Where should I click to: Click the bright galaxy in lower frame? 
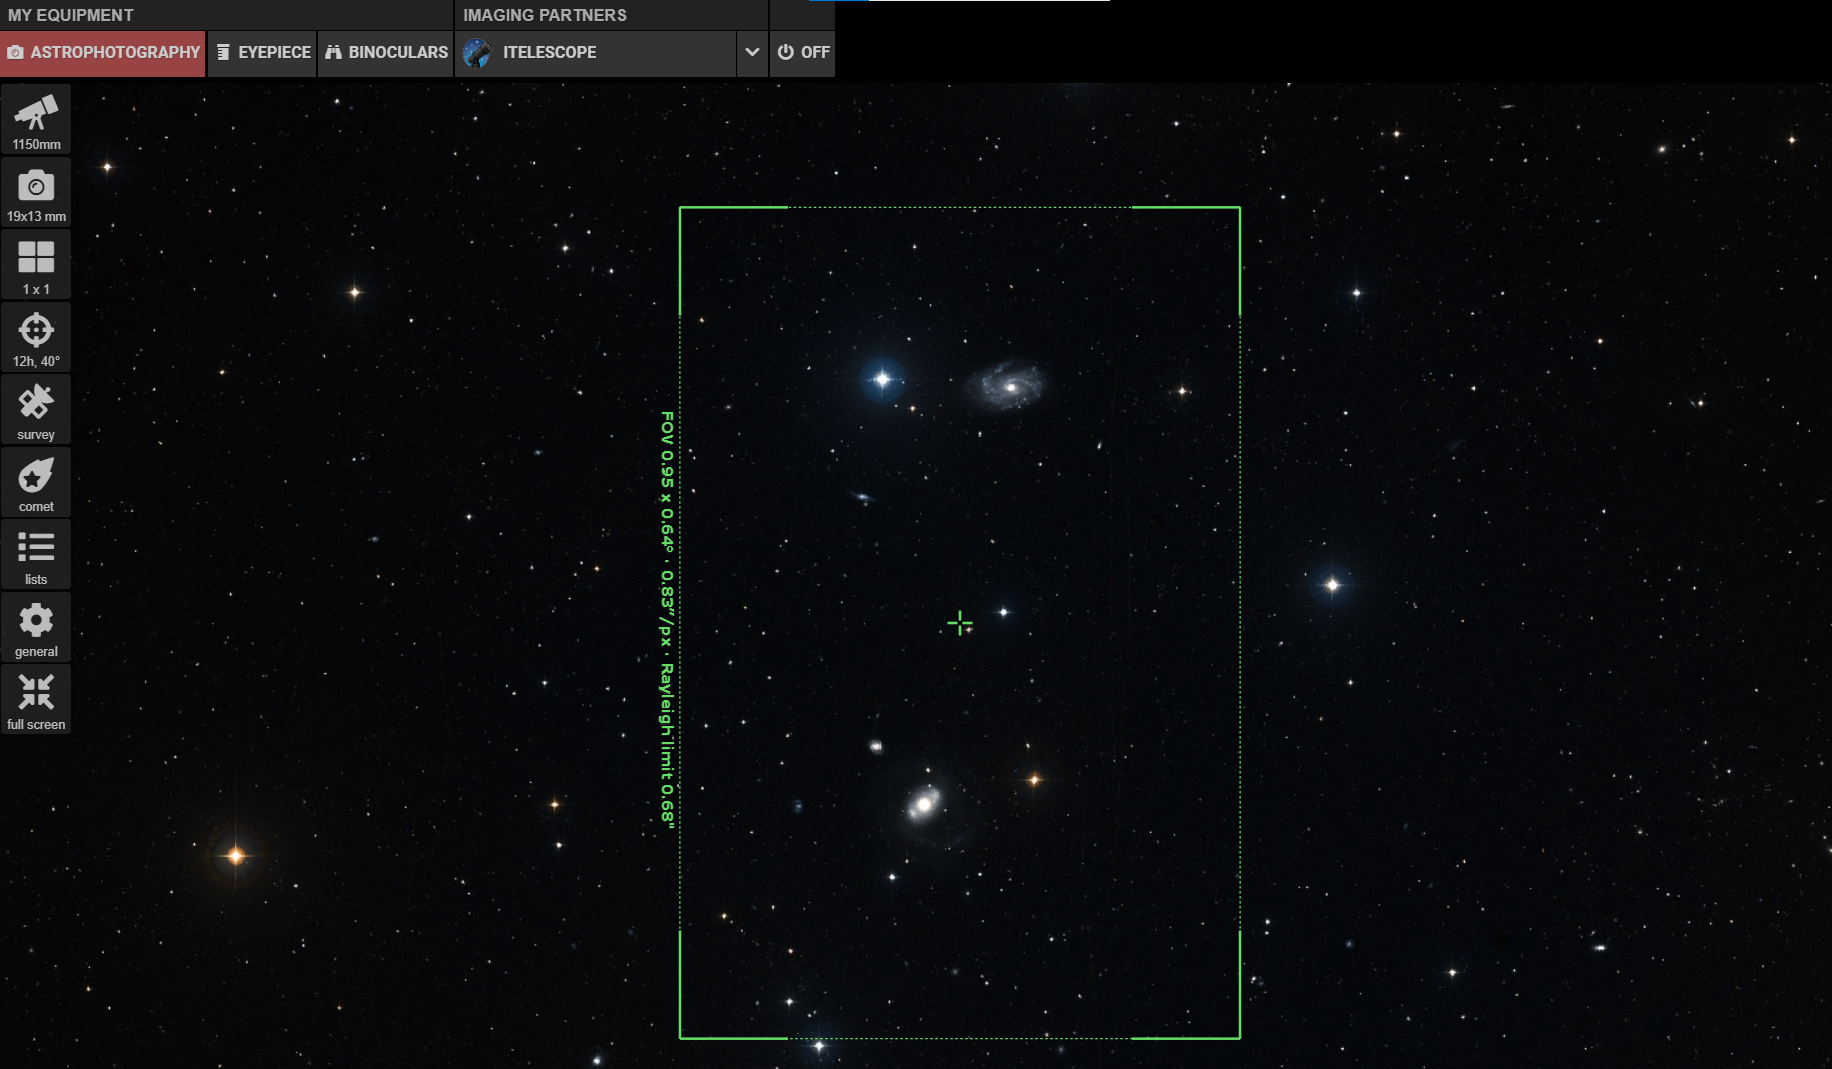click(x=924, y=803)
